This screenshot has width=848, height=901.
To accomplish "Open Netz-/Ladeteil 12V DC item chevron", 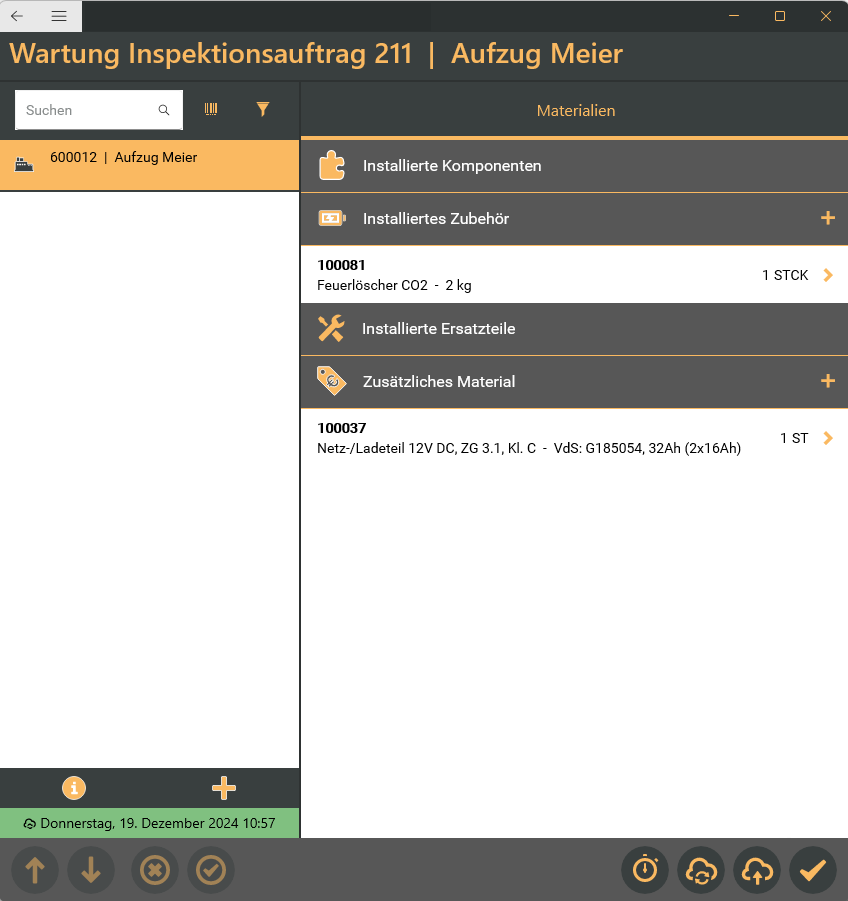I will click(x=827, y=438).
